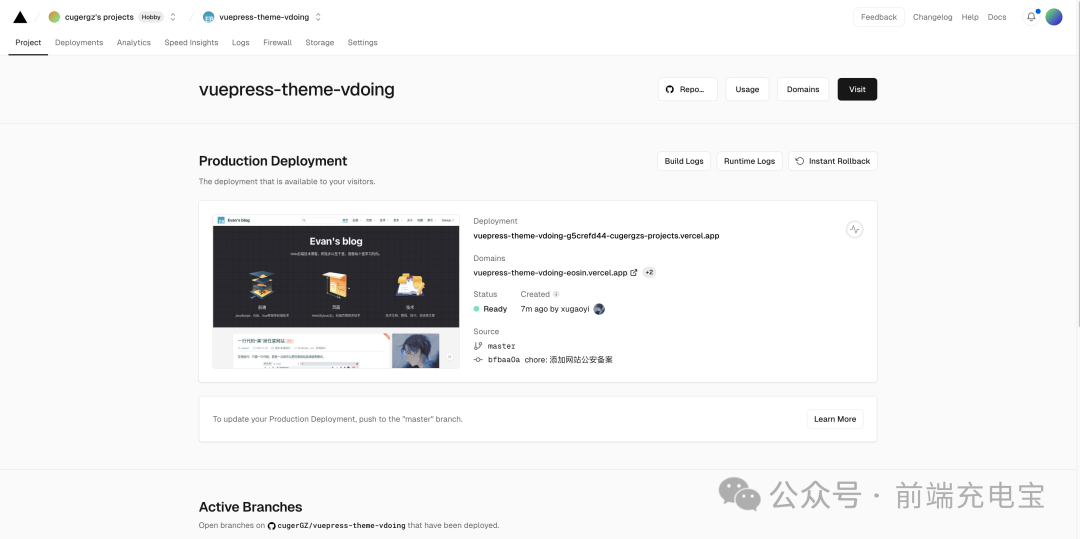Click the vuepress-theme-vdoing project avatar icon

(x=209, y=17)
